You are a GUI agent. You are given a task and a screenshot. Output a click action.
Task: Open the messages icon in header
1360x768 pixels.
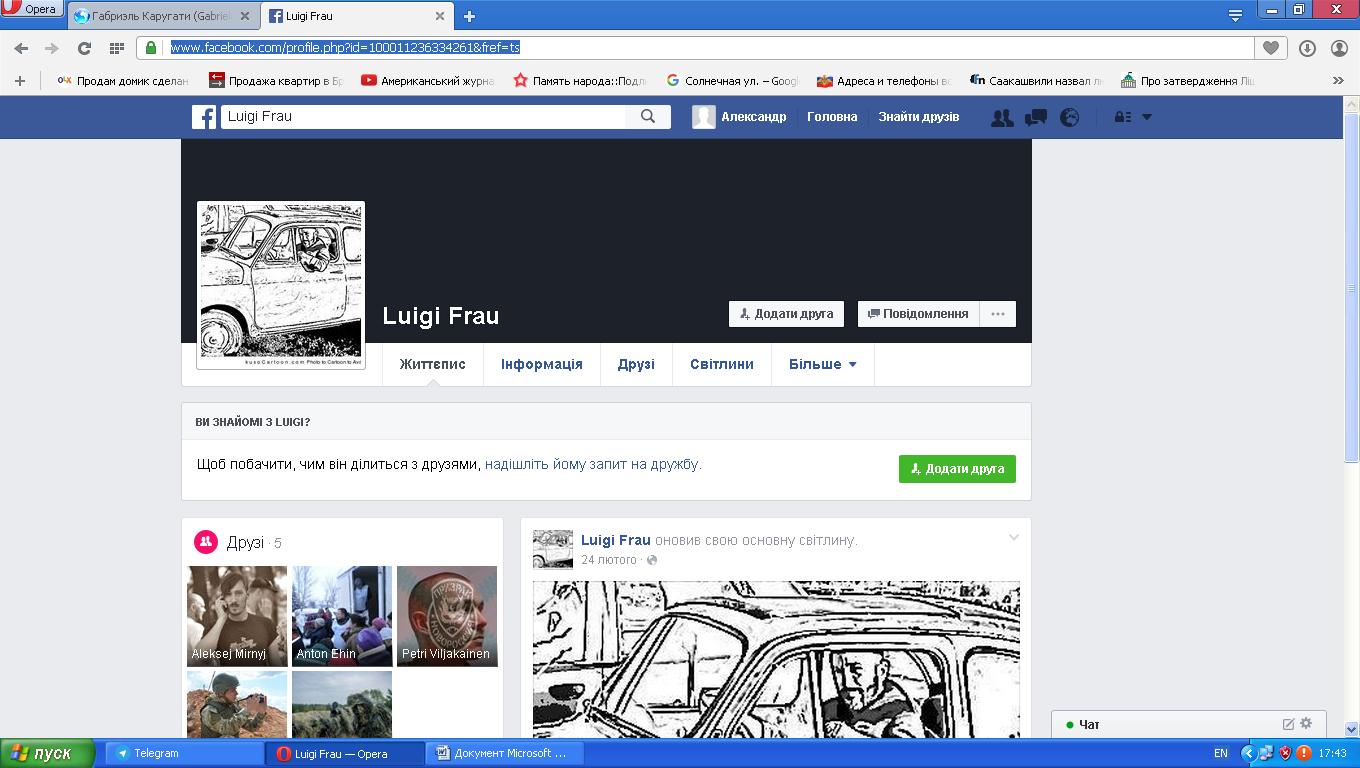1036,118
